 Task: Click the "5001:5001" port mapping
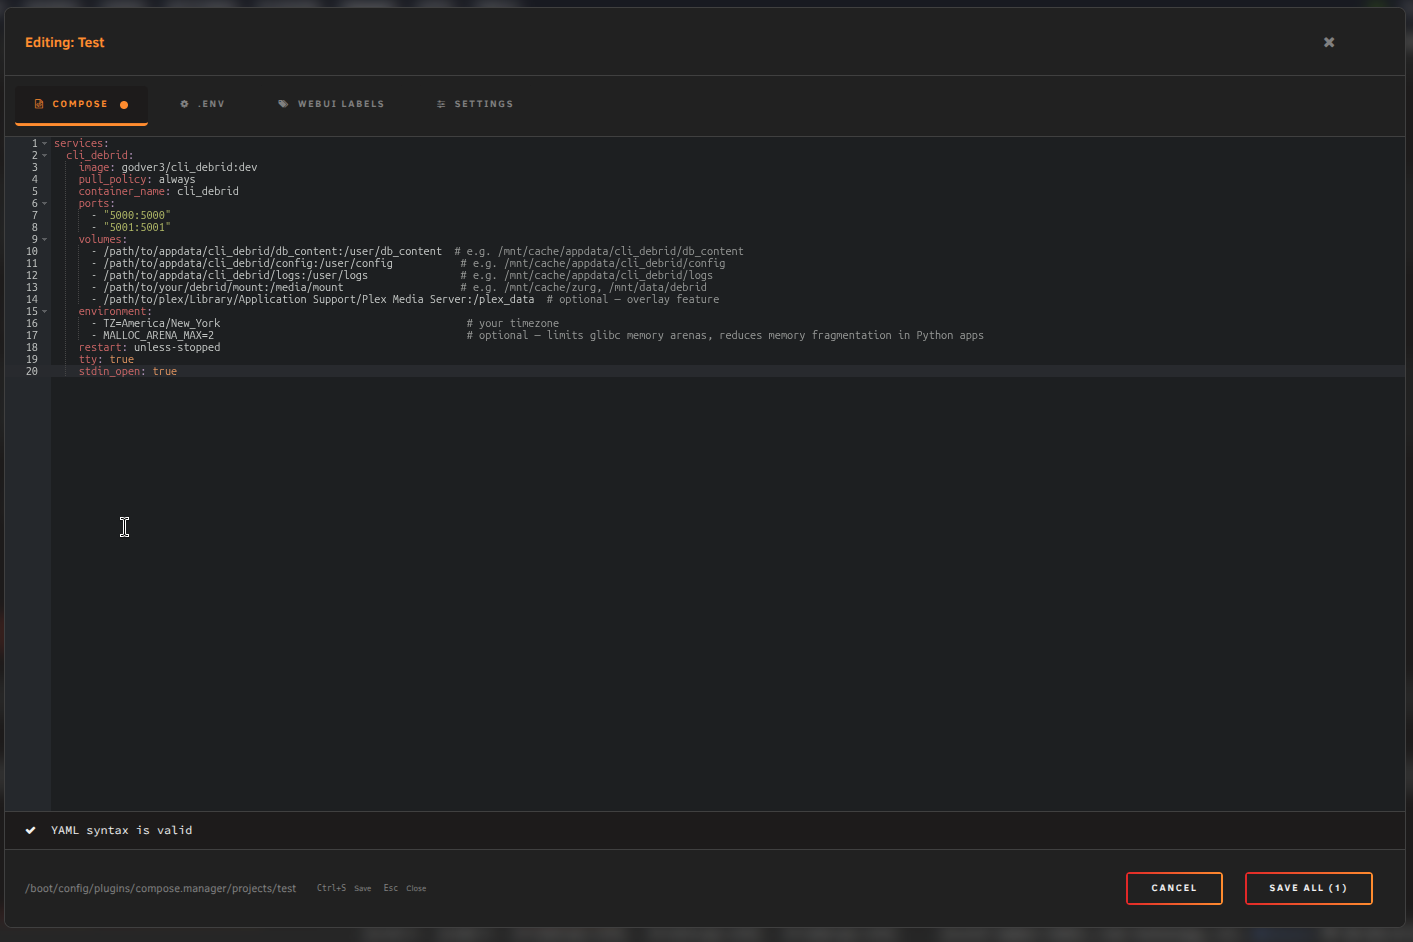coord(137,228)
